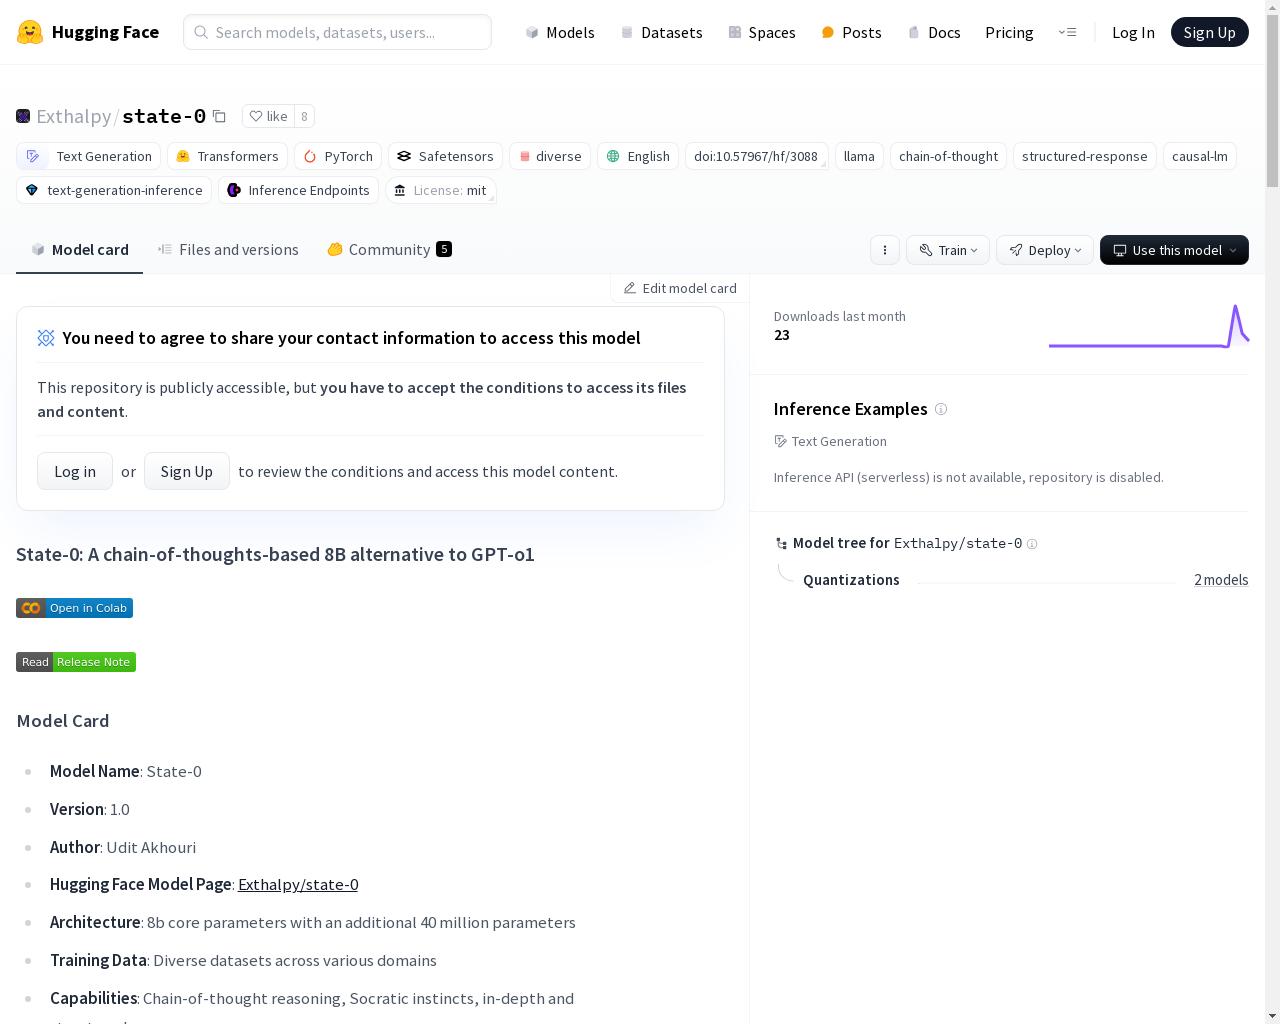Go to Datasets in top navigation

[661, 32]
